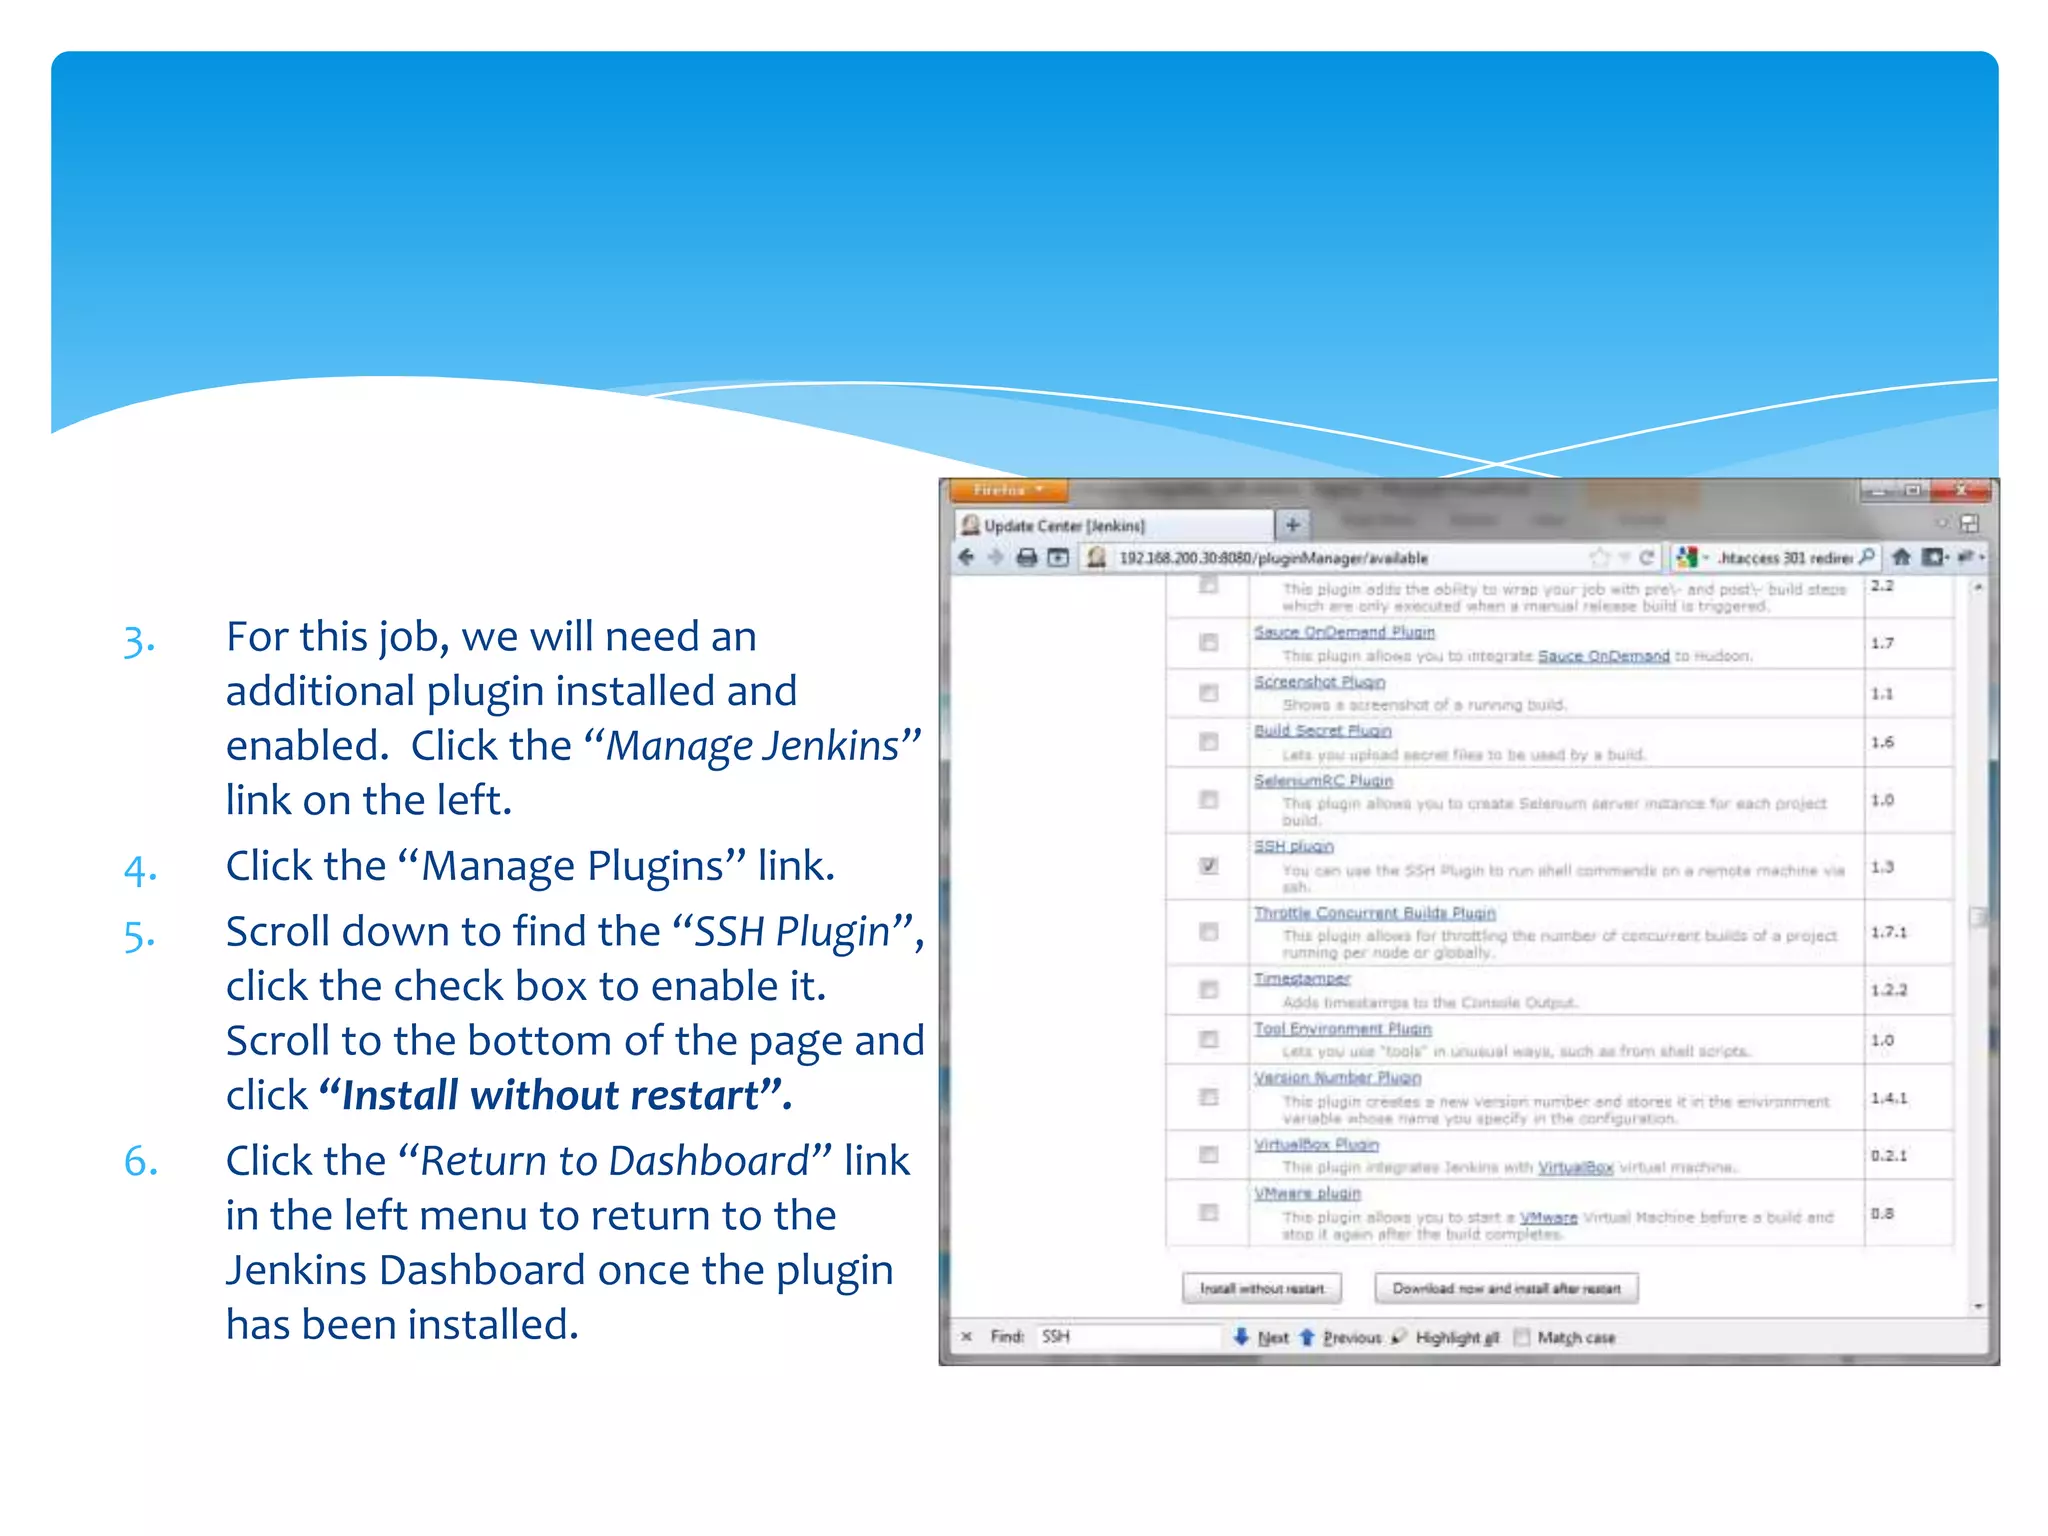
Task: Uncheck the SSH plugin checkbox
Action: pyautogui.click(x=1208, y=865)
